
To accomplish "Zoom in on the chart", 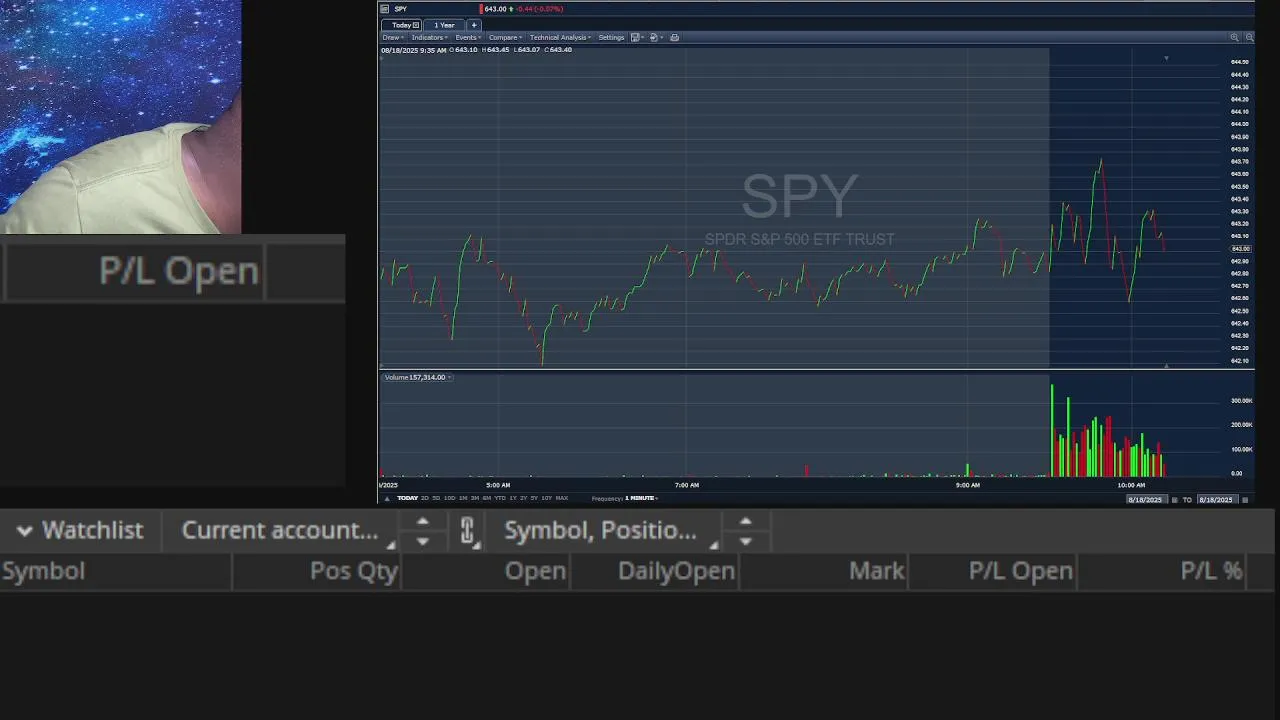I will [1234, 37].
